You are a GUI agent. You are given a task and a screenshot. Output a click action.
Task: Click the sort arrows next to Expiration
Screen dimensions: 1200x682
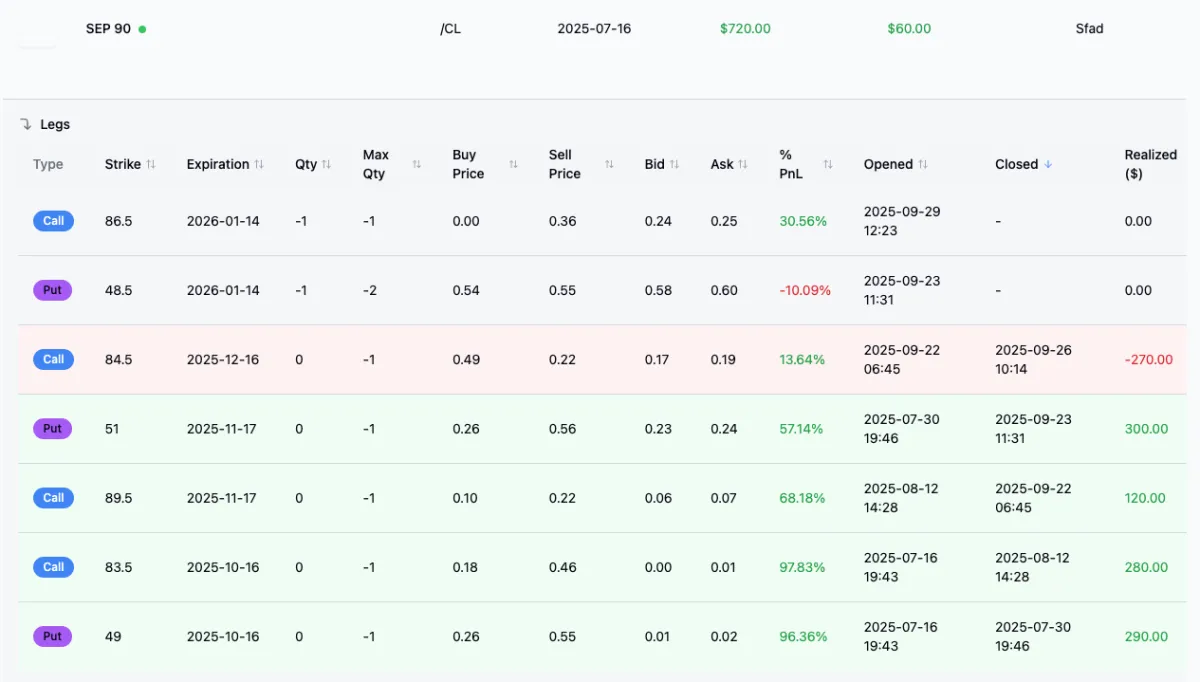(x=259, y=164)
